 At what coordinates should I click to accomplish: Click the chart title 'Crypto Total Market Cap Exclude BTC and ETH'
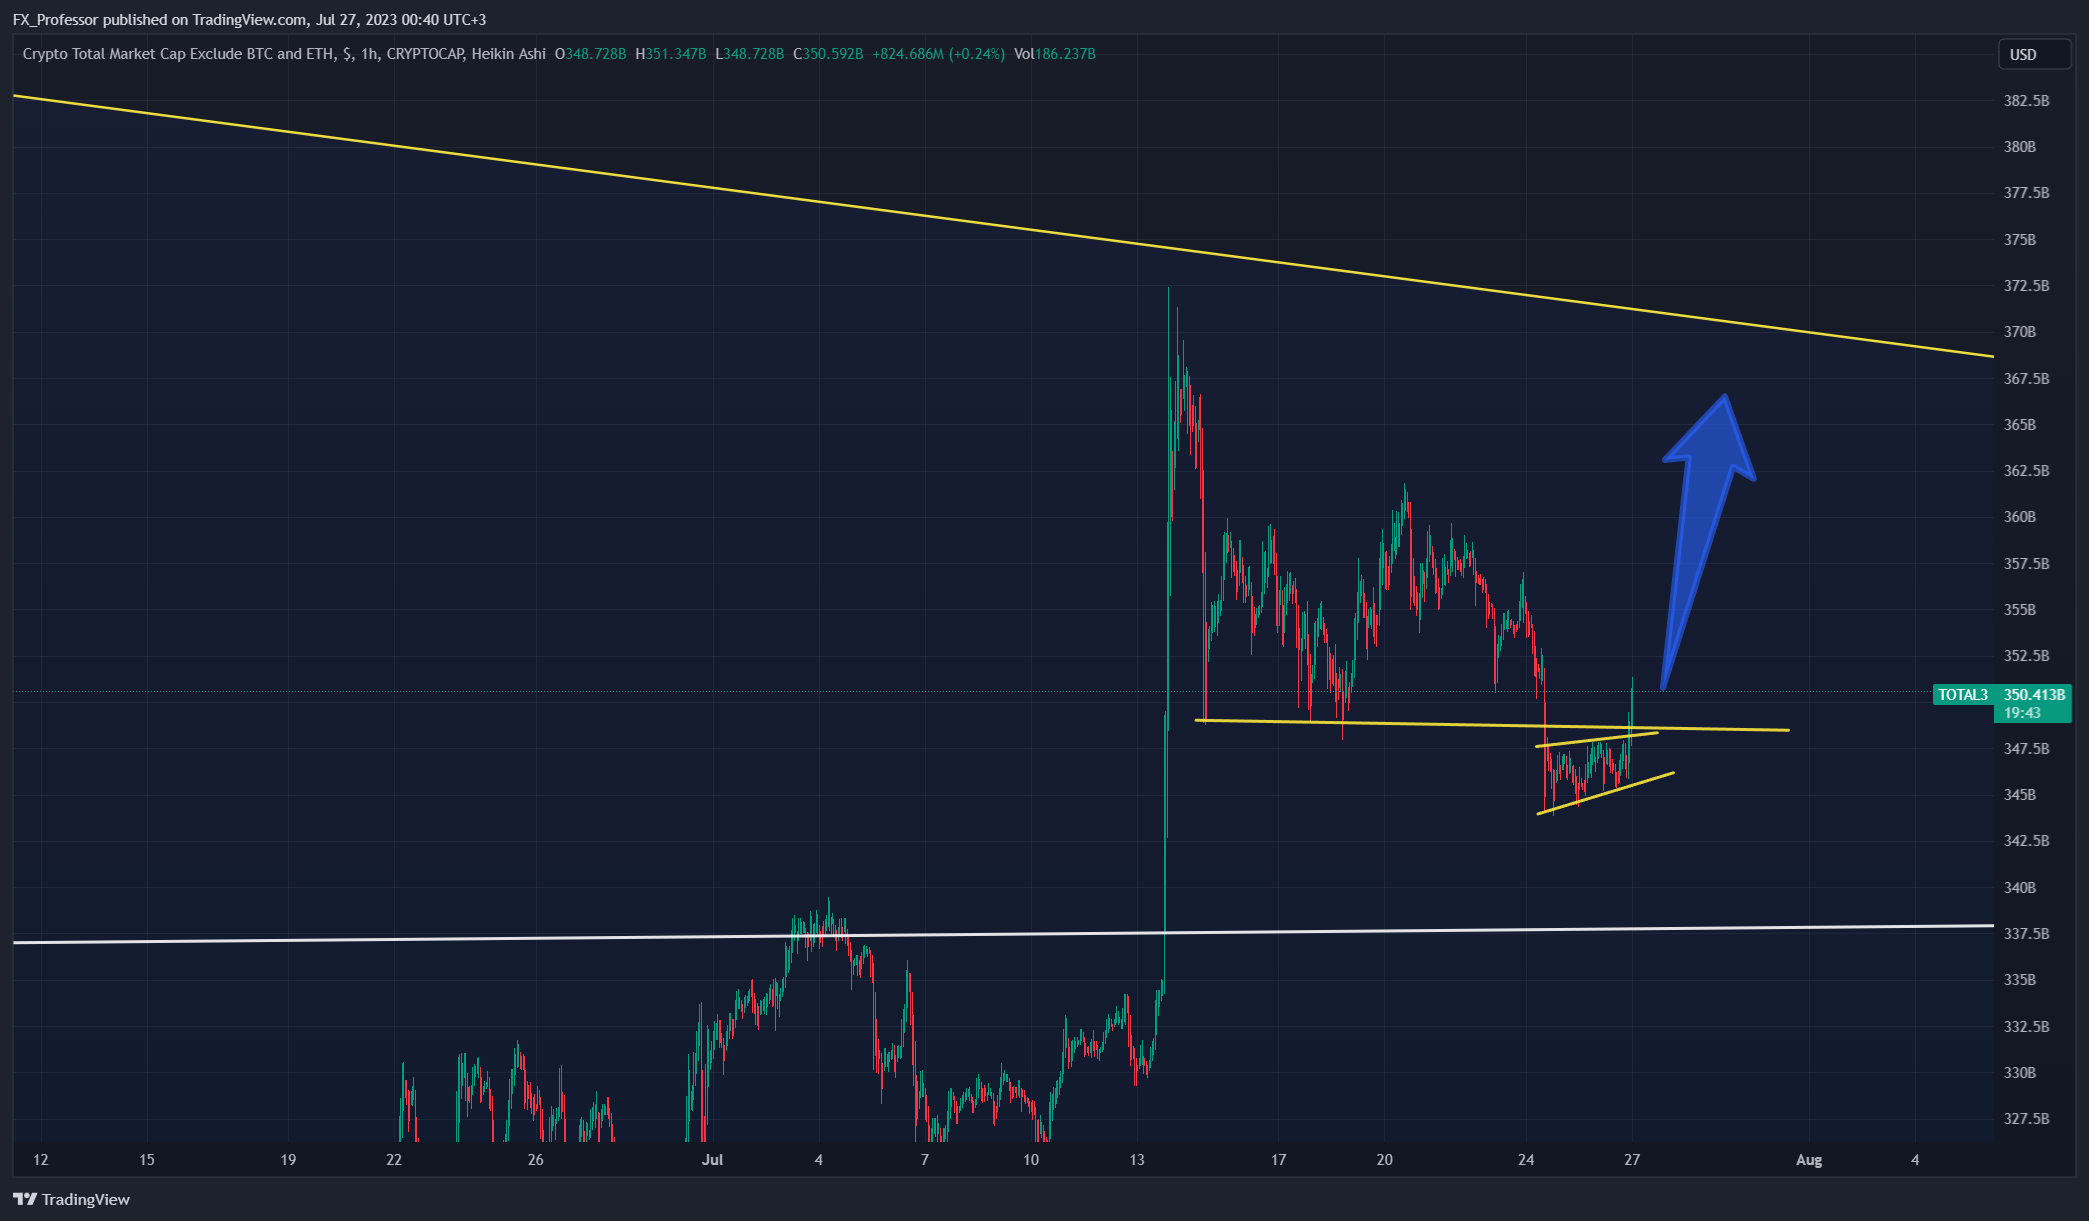(178, 54)
